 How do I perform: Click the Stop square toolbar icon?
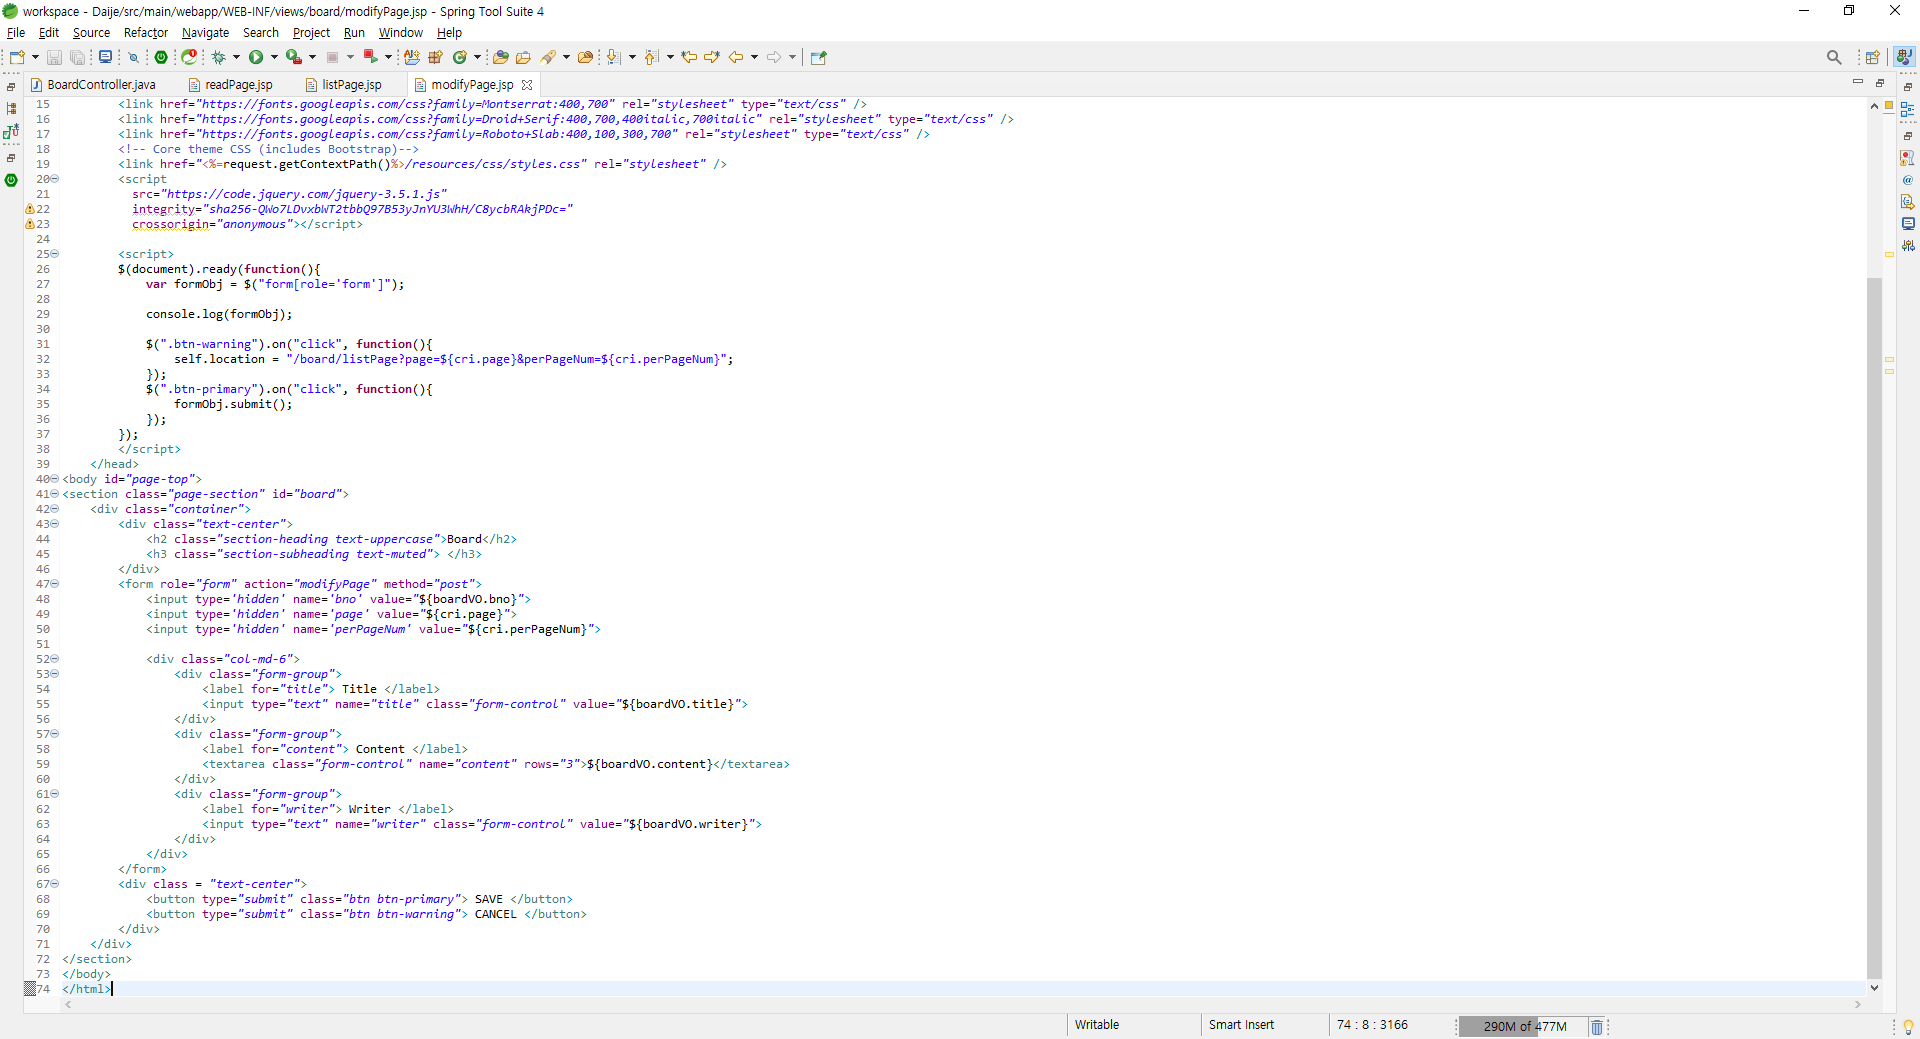332,57
